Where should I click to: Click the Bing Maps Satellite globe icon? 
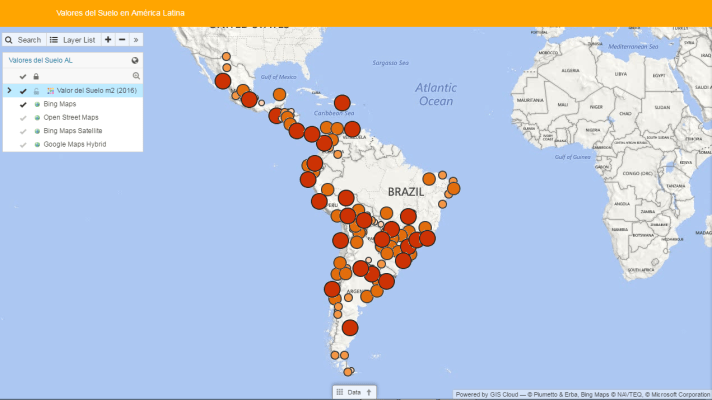tap(37, 131)
